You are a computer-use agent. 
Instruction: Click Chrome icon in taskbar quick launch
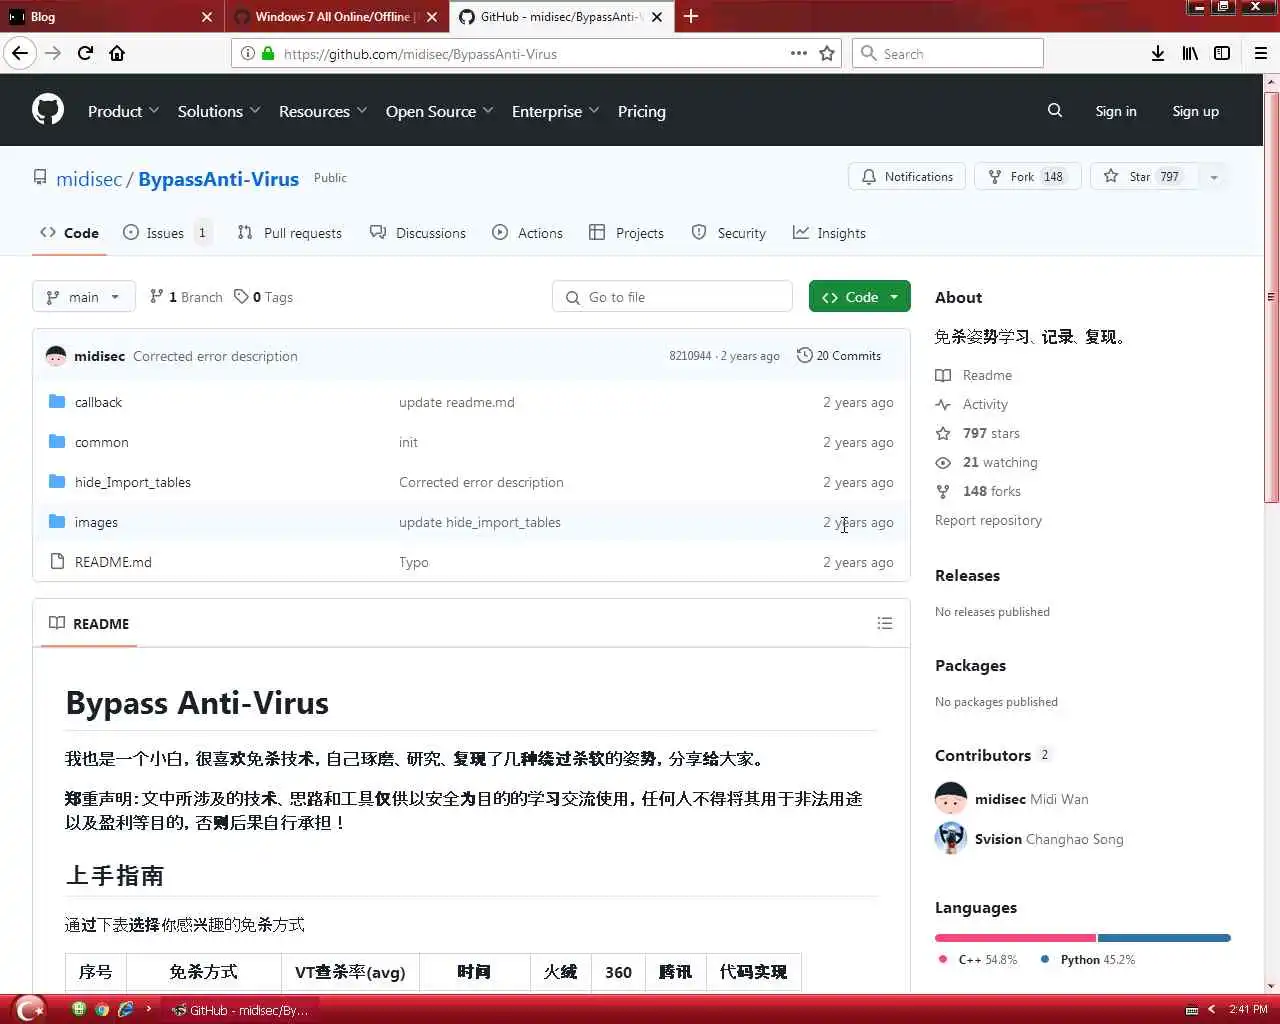(102, 1009)
